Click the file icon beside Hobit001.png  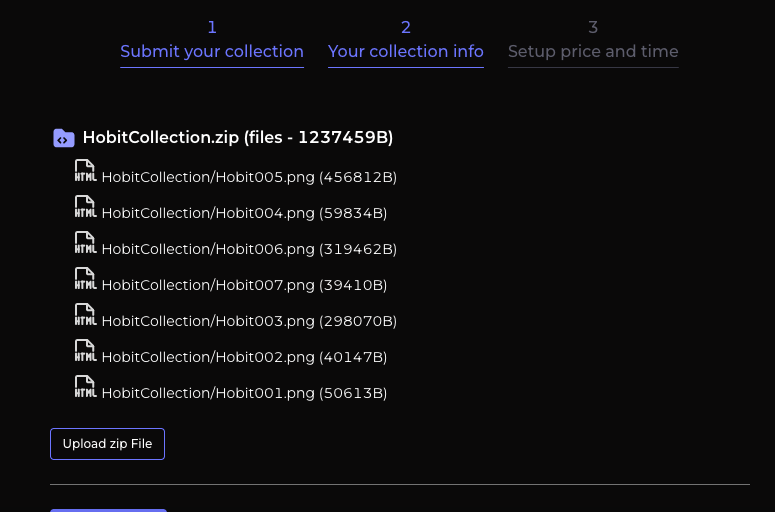click(85, 388)
